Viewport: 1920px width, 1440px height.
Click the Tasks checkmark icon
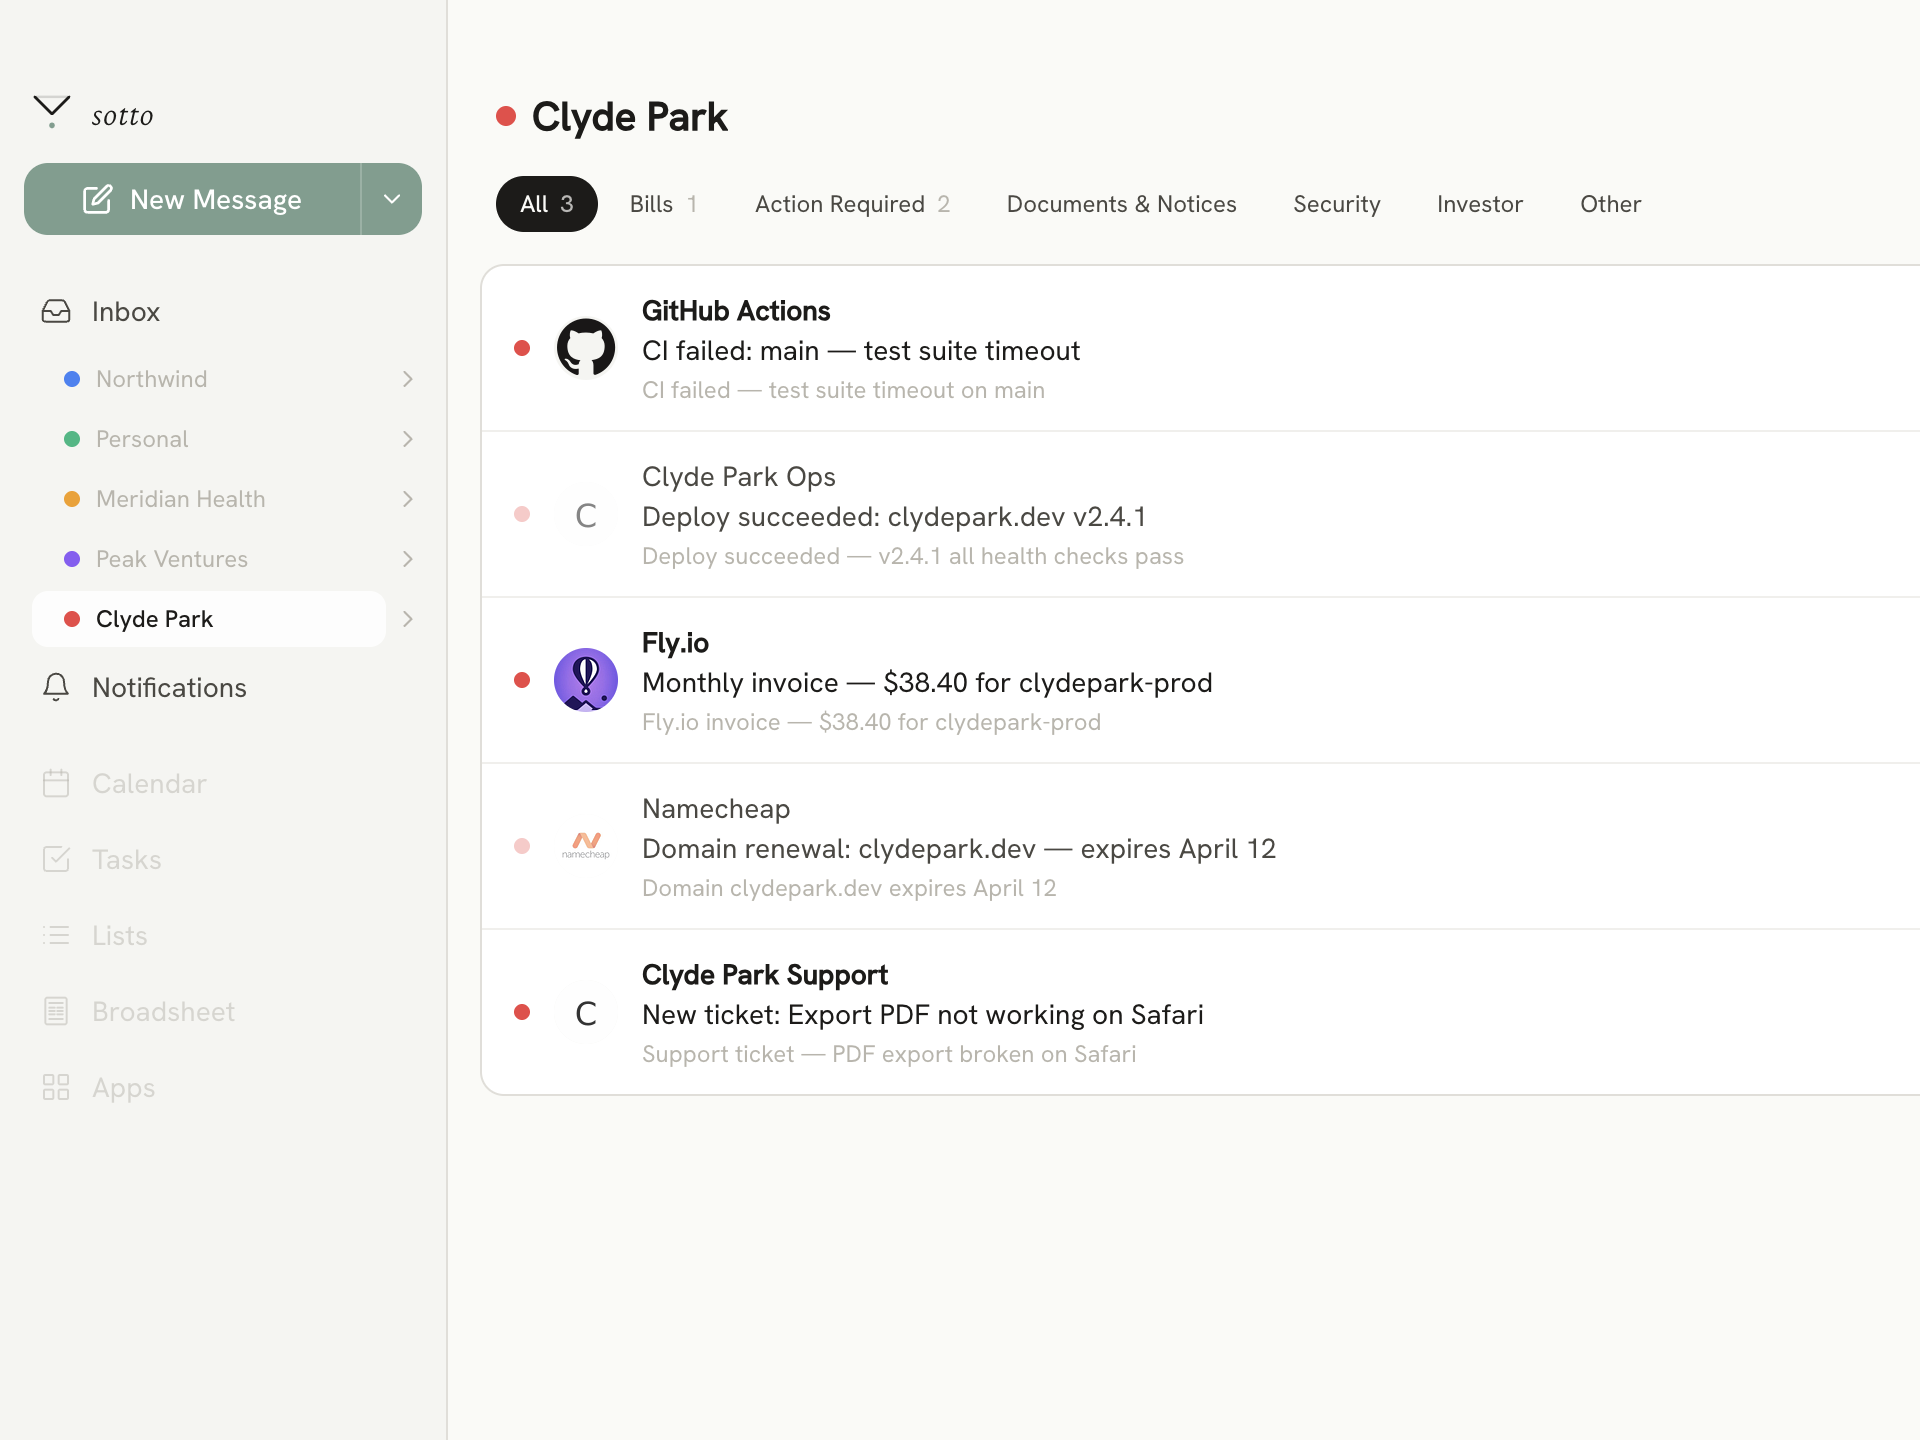point(56,859)
